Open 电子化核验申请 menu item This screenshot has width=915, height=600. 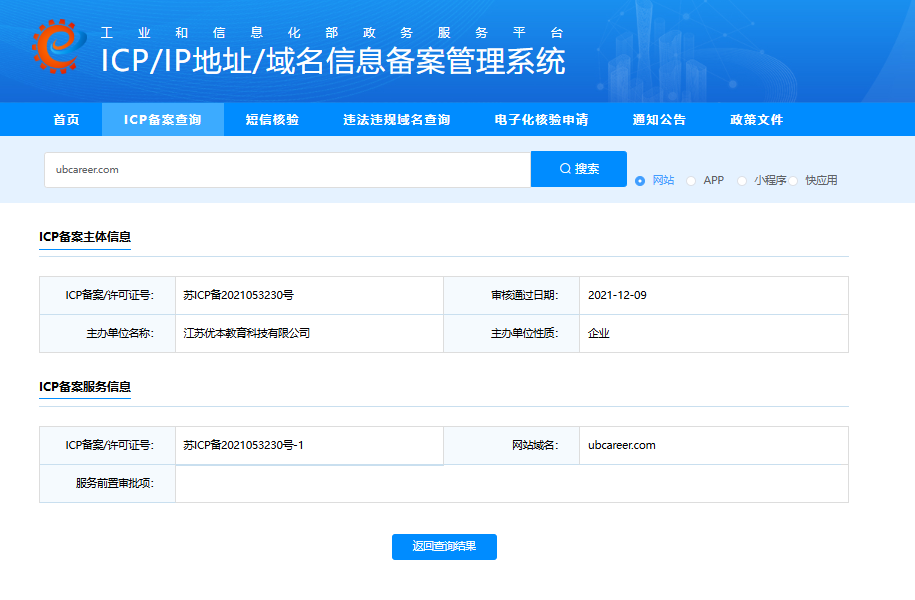pyautogui.click(x=542, y=120)
